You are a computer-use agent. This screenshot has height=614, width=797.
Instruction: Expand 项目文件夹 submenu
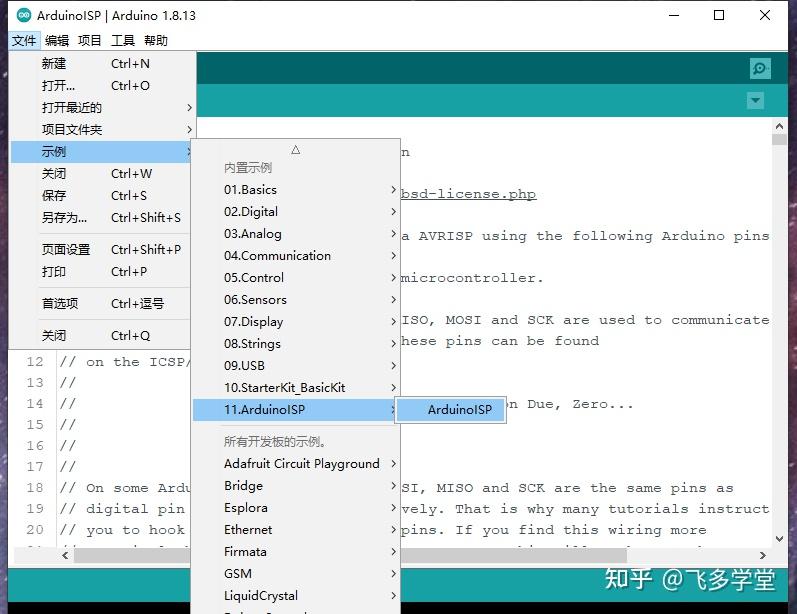(102, 129)
